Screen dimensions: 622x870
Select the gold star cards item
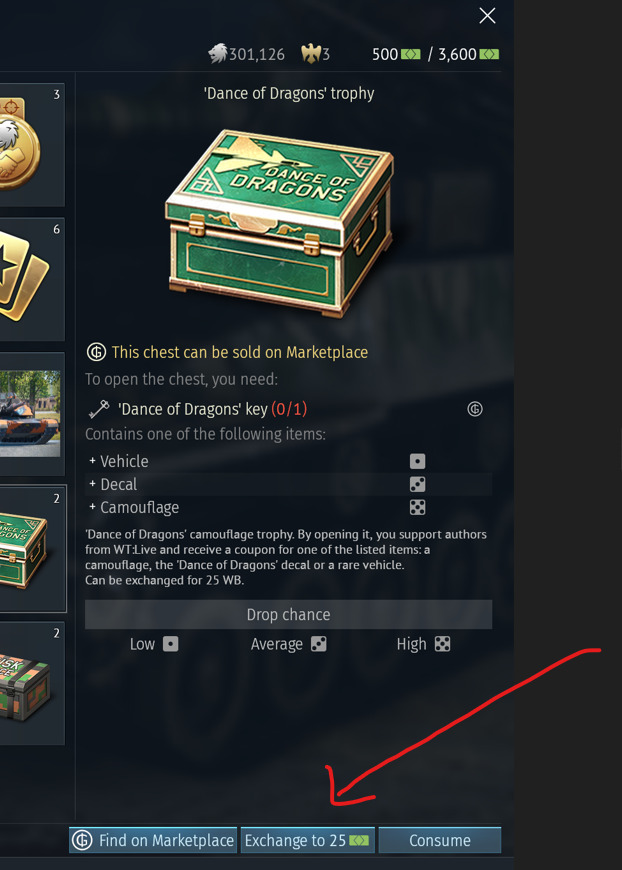32,280
